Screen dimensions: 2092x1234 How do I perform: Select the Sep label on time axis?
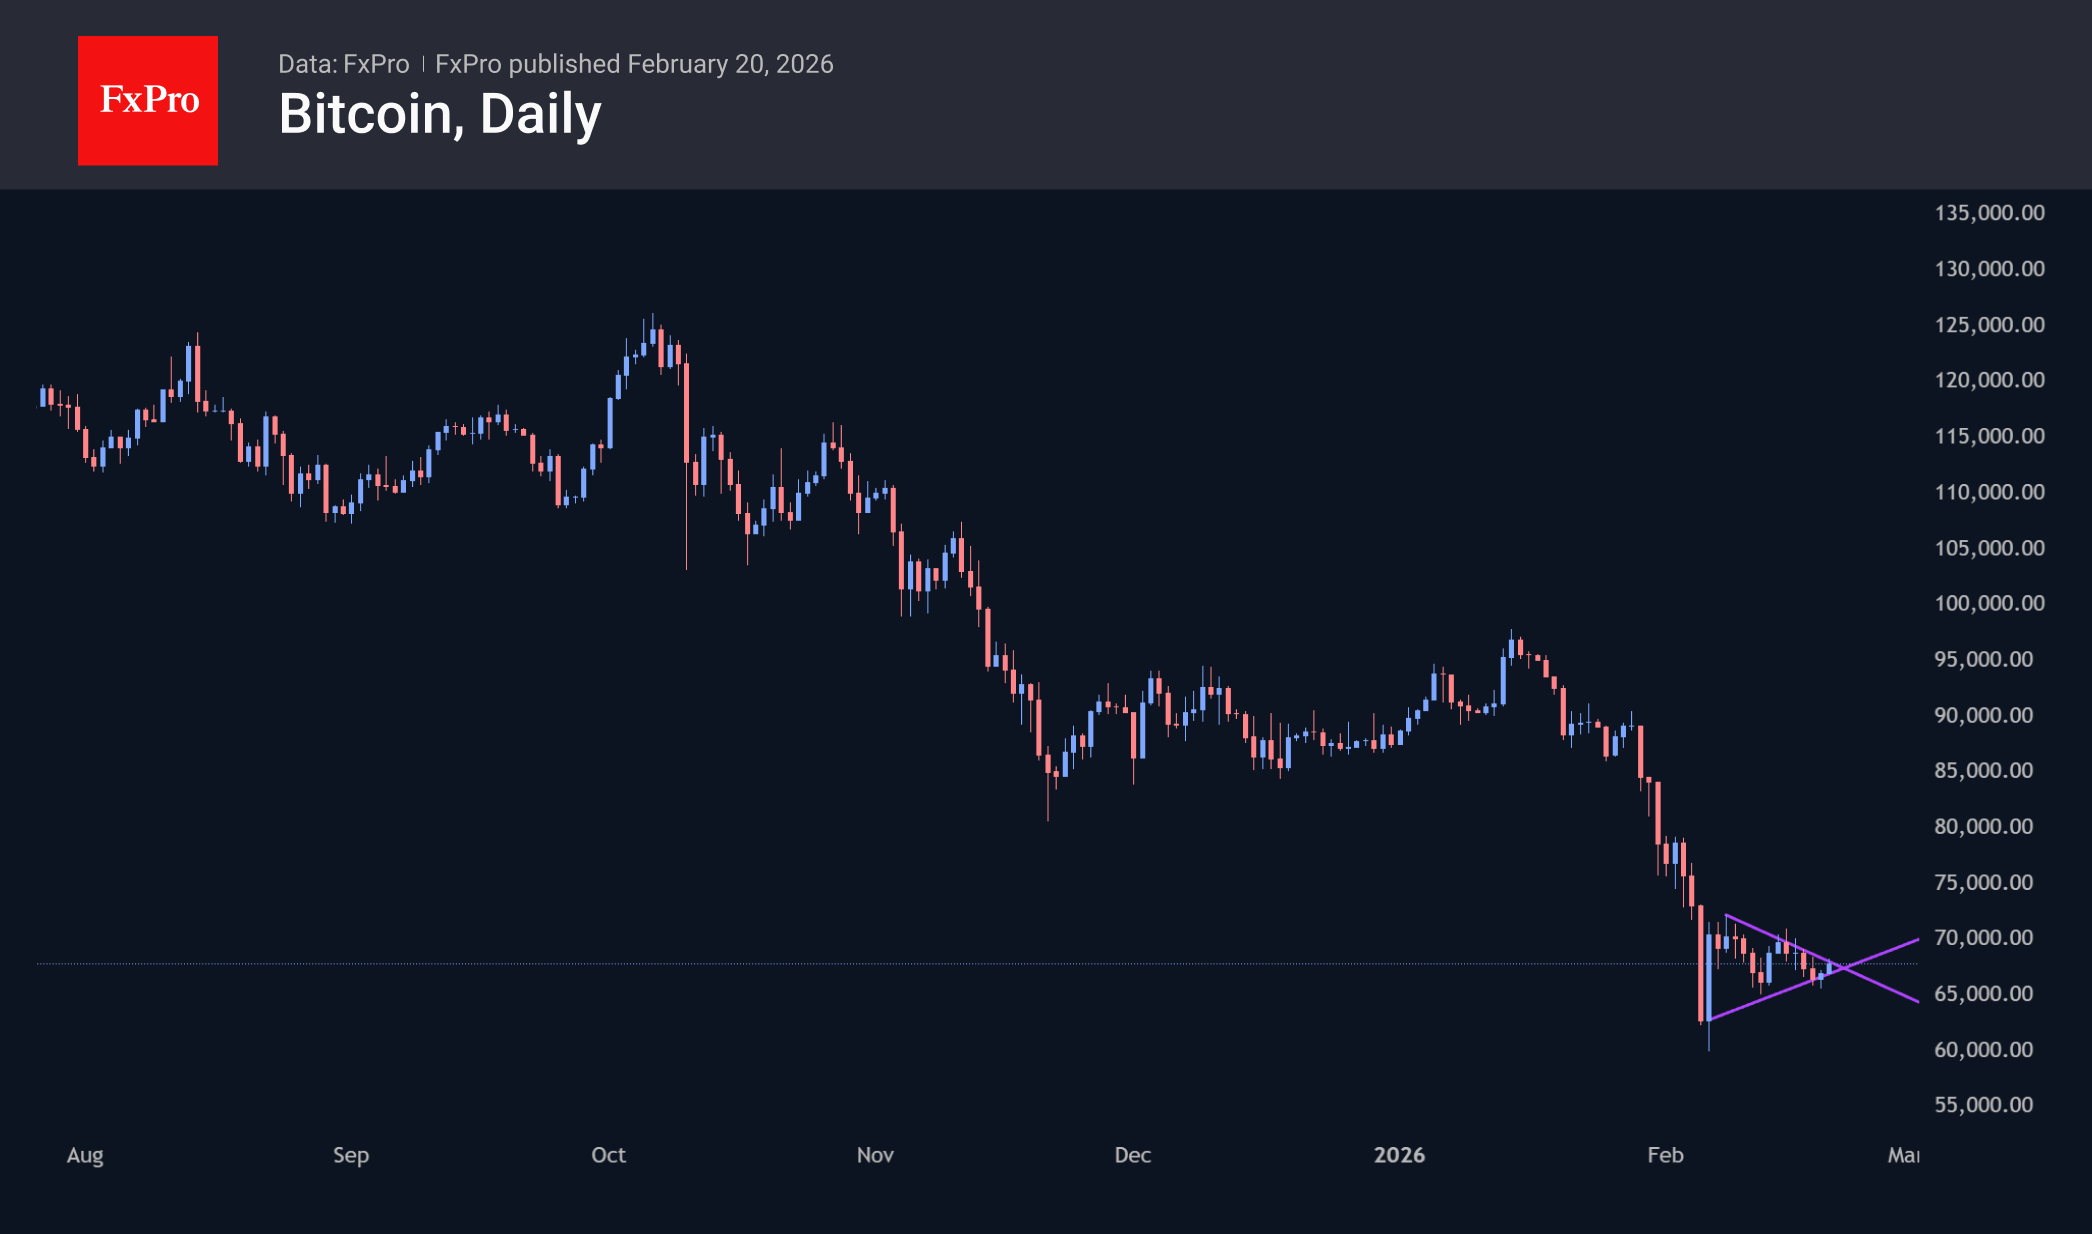(x=351, y=1155)
